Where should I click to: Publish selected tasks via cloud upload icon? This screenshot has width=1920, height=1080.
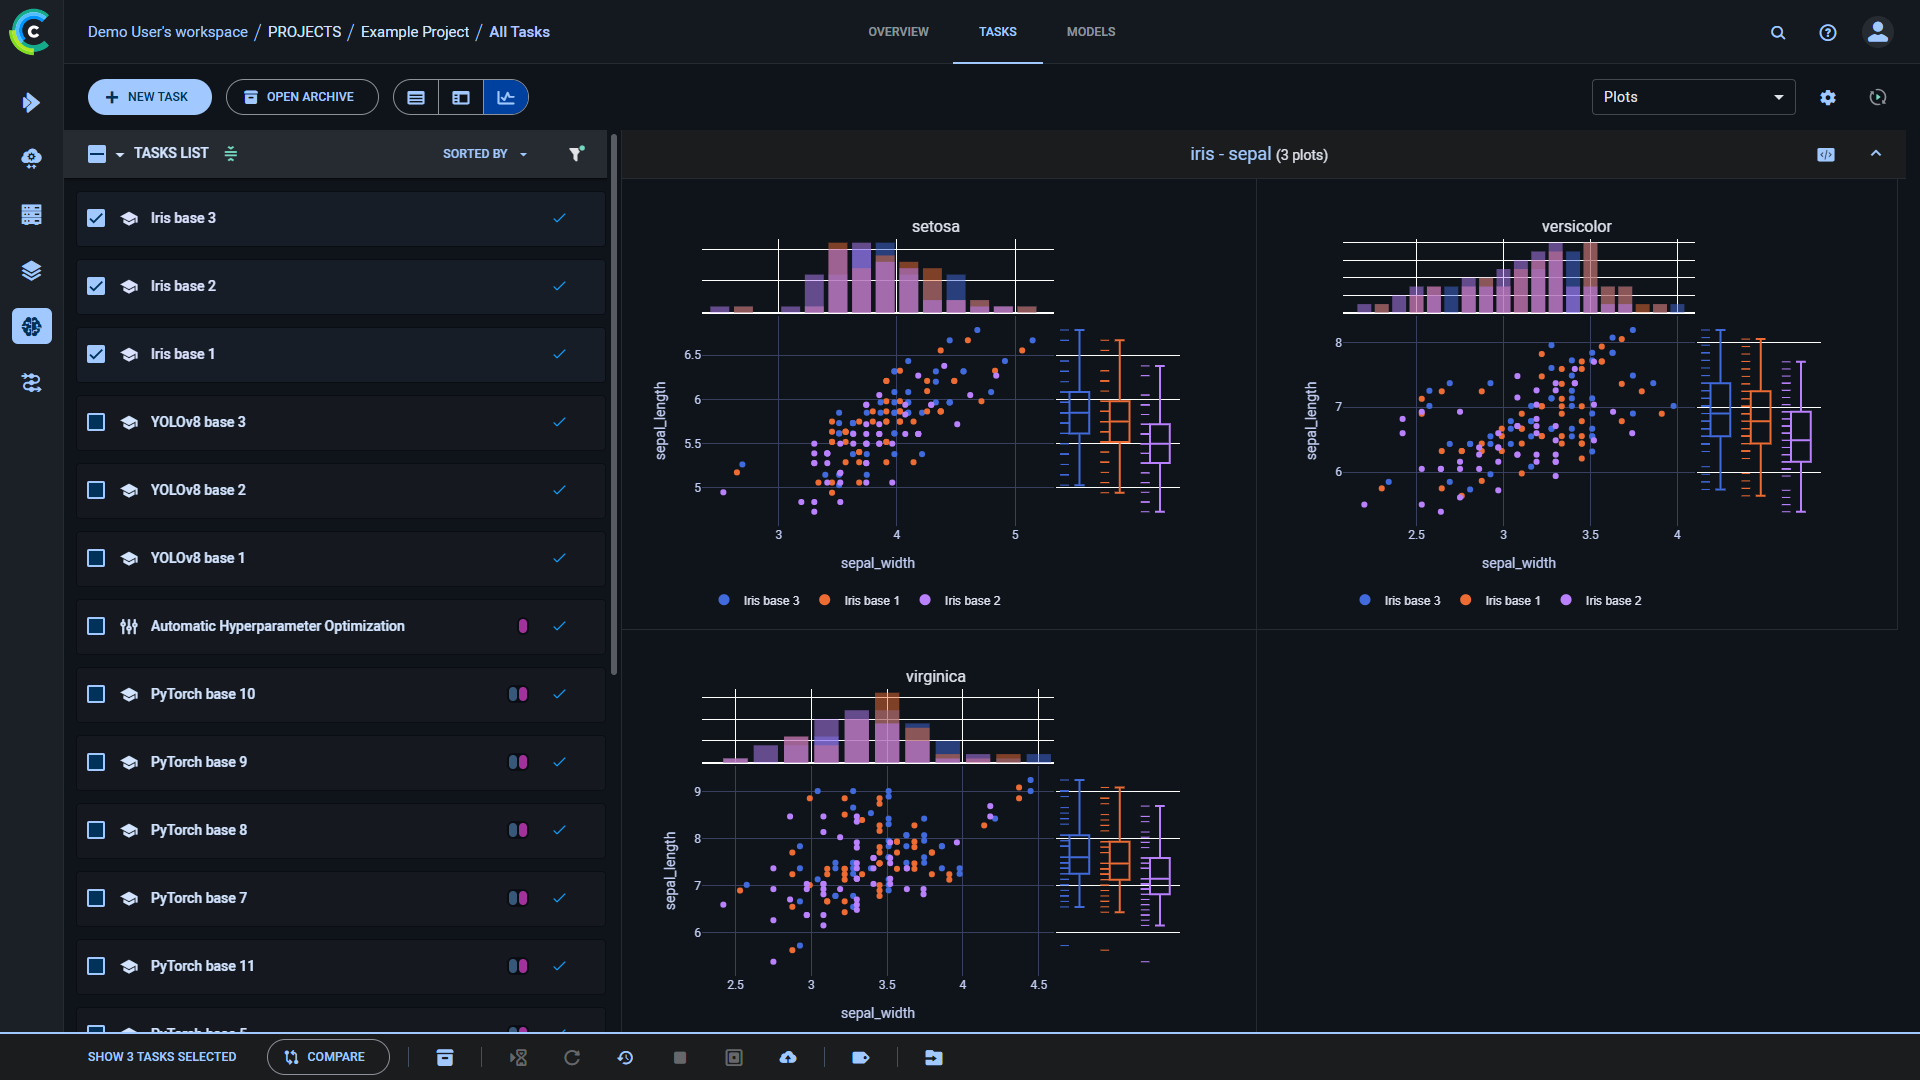(x=788, y=1057)
